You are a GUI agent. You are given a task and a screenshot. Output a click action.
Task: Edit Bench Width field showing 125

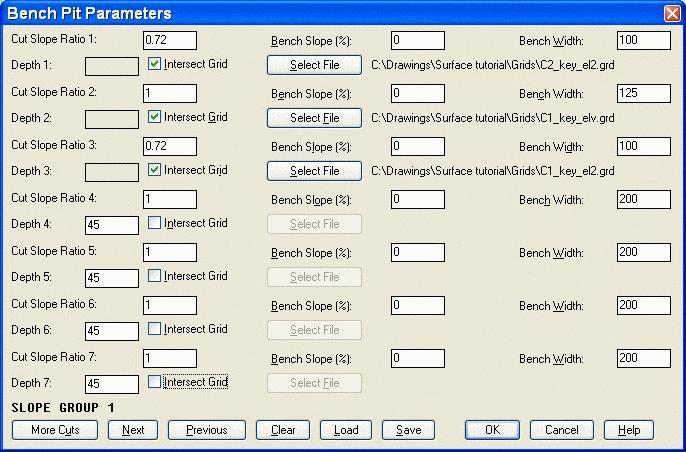pos(644,94)
